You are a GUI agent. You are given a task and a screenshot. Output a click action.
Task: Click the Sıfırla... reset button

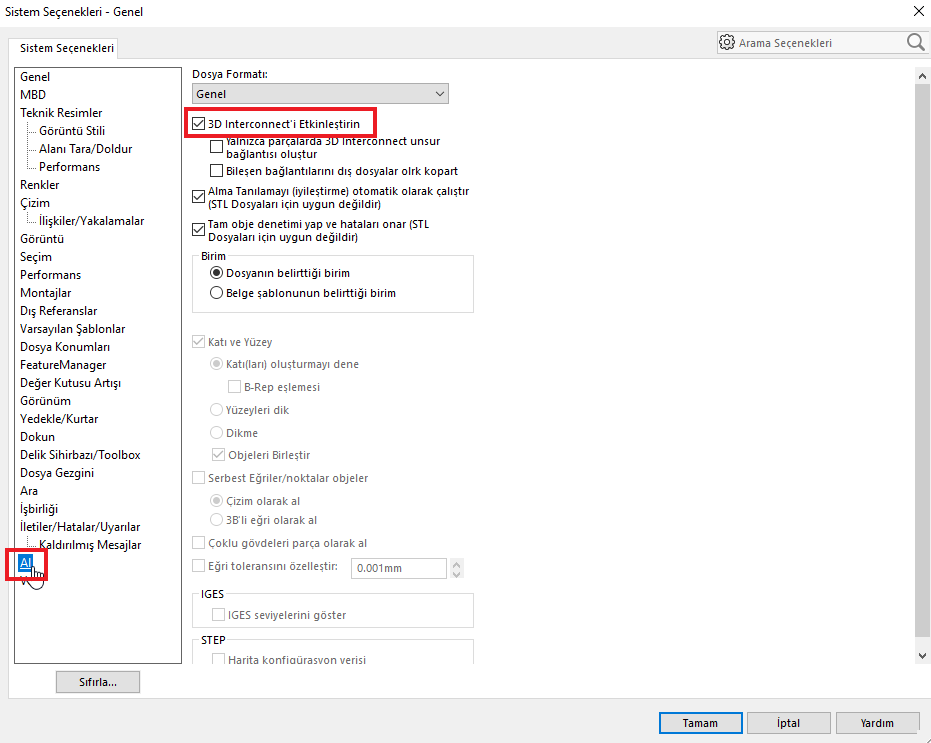pyautogui.click(x=97, y=682)
